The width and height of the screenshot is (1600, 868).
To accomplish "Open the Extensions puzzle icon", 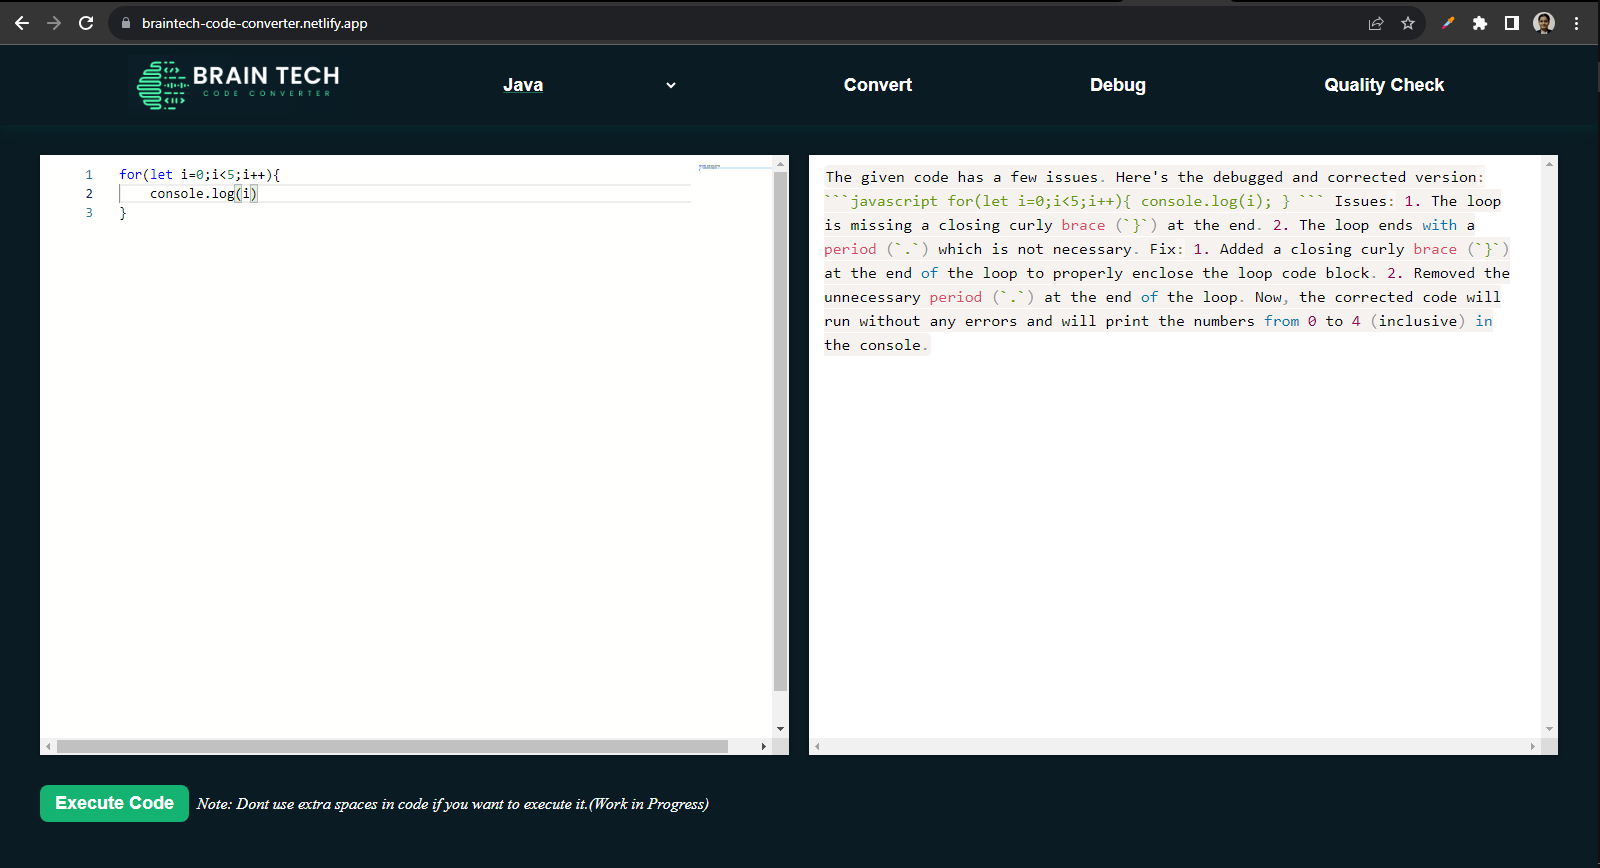I will coord(1480,23).
